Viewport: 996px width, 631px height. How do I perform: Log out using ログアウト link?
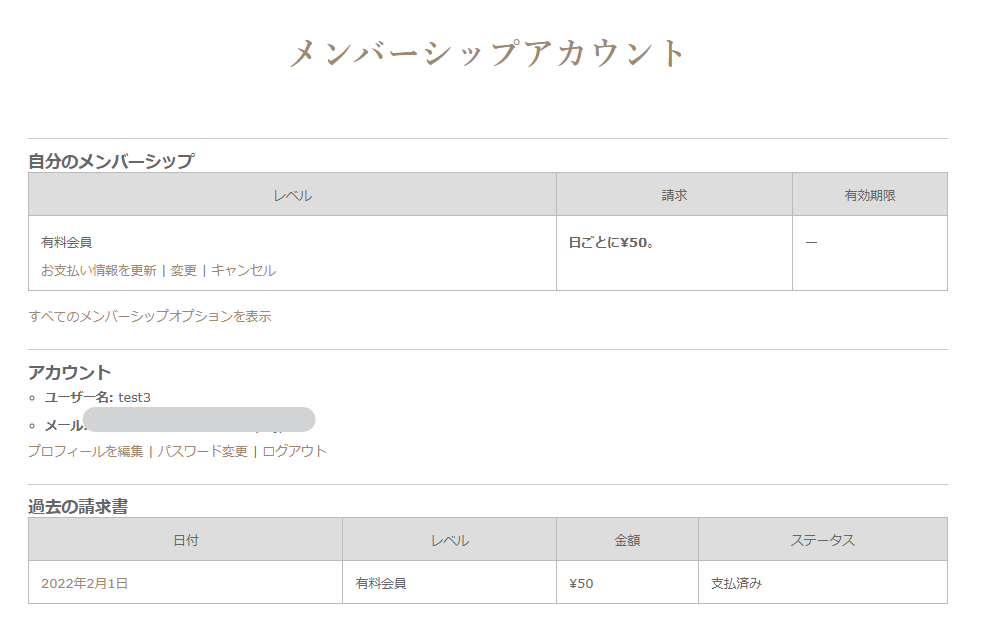[294, 451]
